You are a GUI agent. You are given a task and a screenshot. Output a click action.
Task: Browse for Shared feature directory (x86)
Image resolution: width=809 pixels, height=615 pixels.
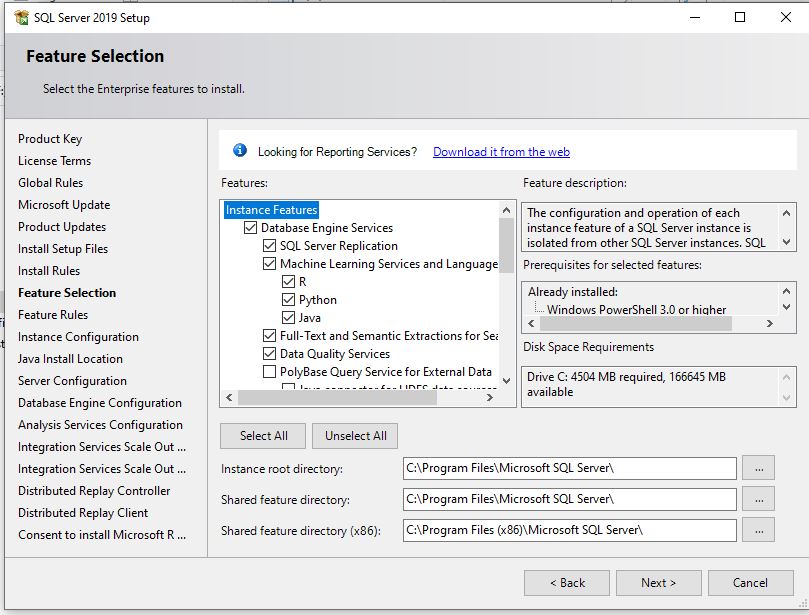(x=760, y=530)
